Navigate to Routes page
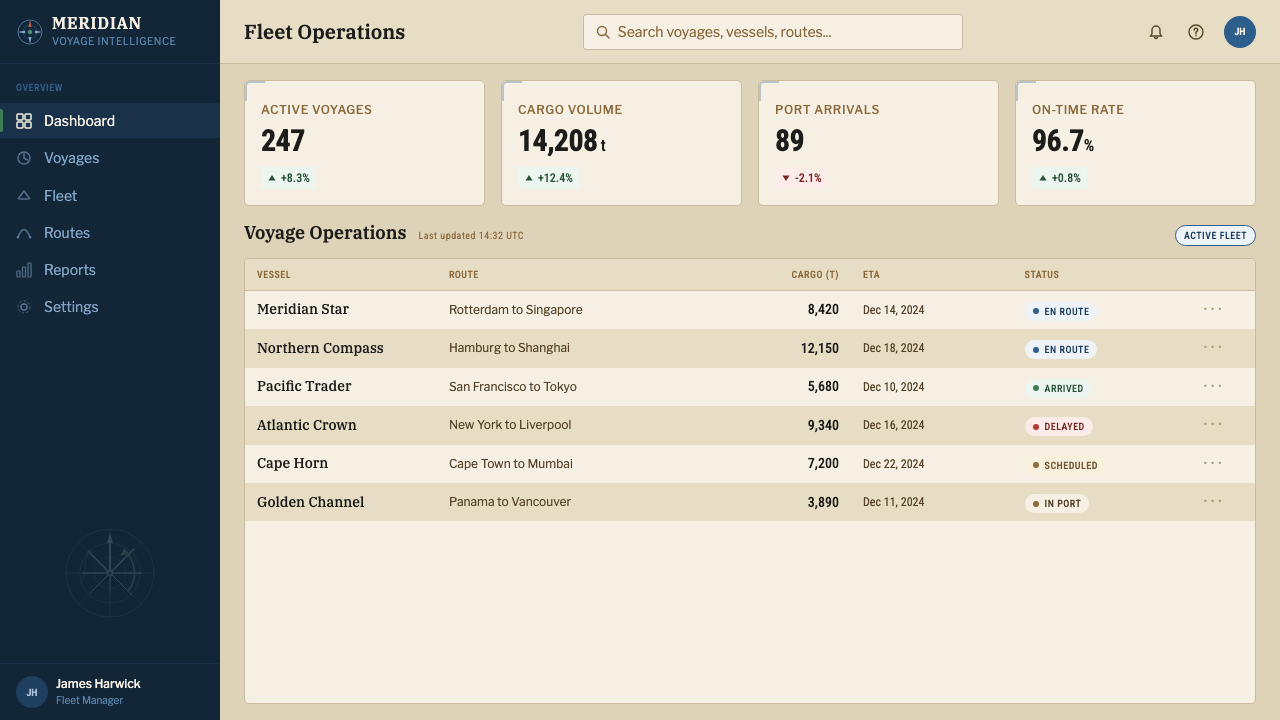Screen dimensions: 1280x720 [x=110, y=233]
